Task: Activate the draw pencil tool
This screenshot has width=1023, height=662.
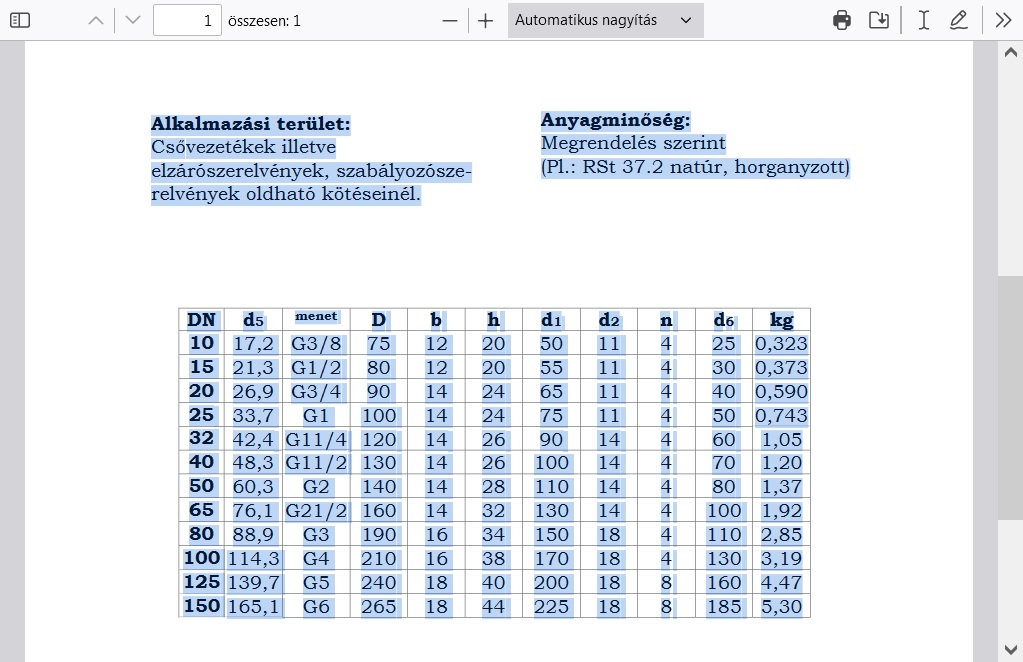Action: pos(959,20)
